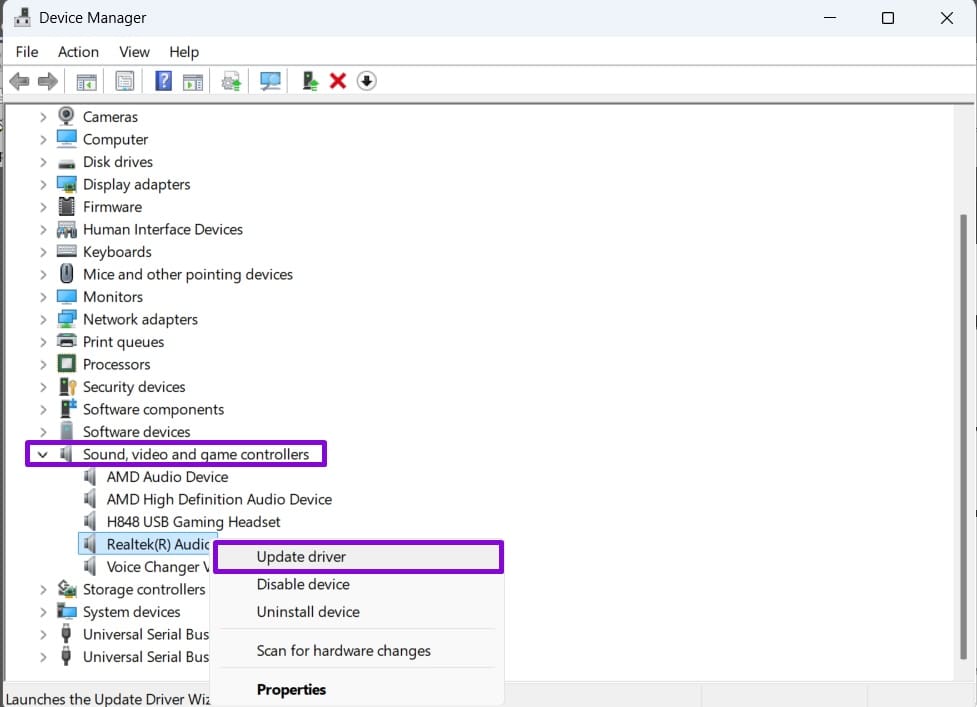Click the Show/Hide Console Tree toolbar icon

click(86, 82)
